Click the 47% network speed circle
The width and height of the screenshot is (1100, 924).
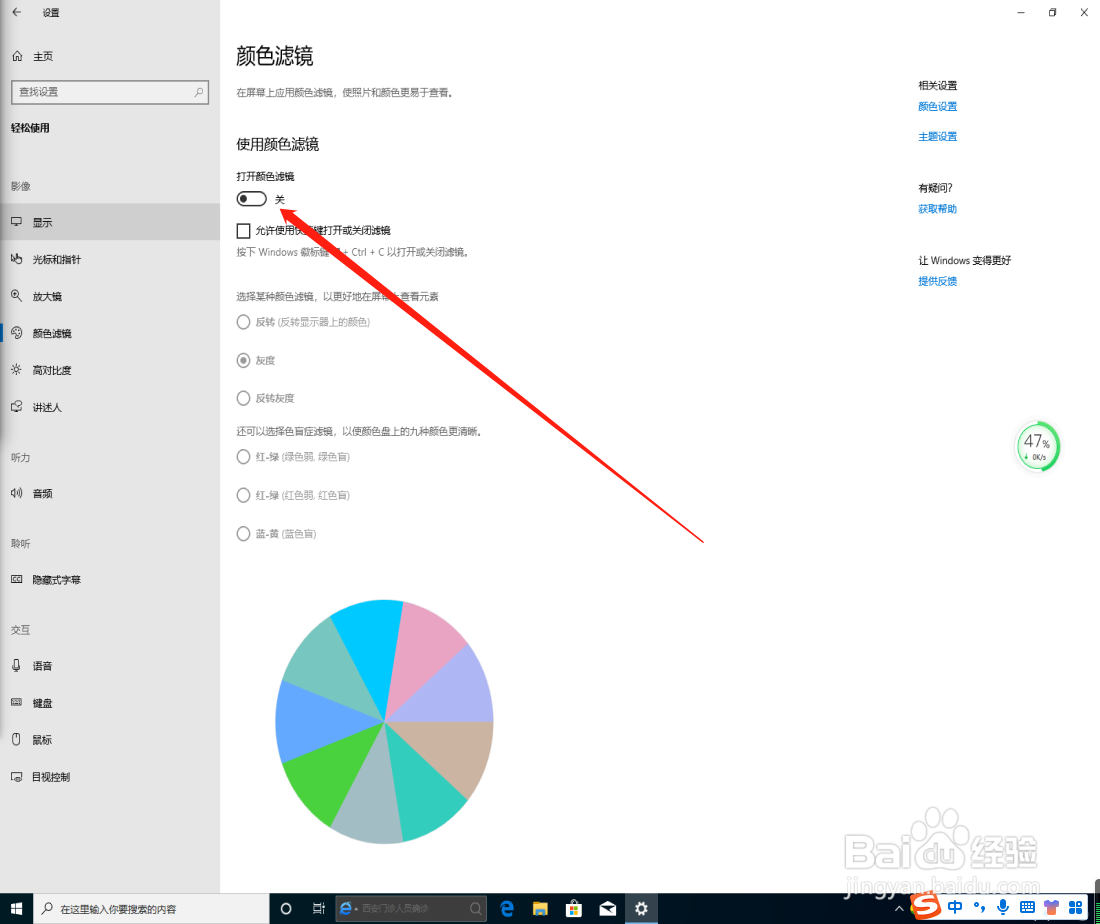click(1037, 446)
